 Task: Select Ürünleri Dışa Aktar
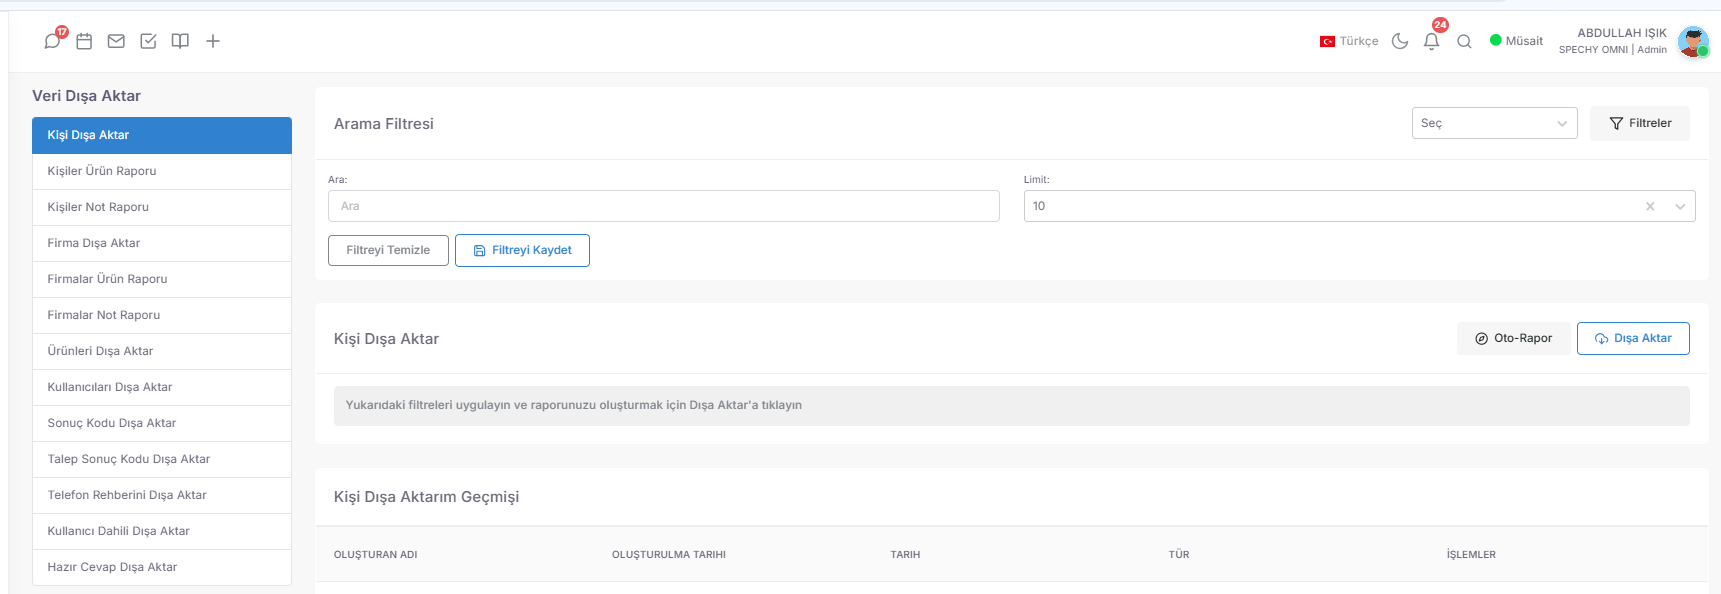coord(162,351)
